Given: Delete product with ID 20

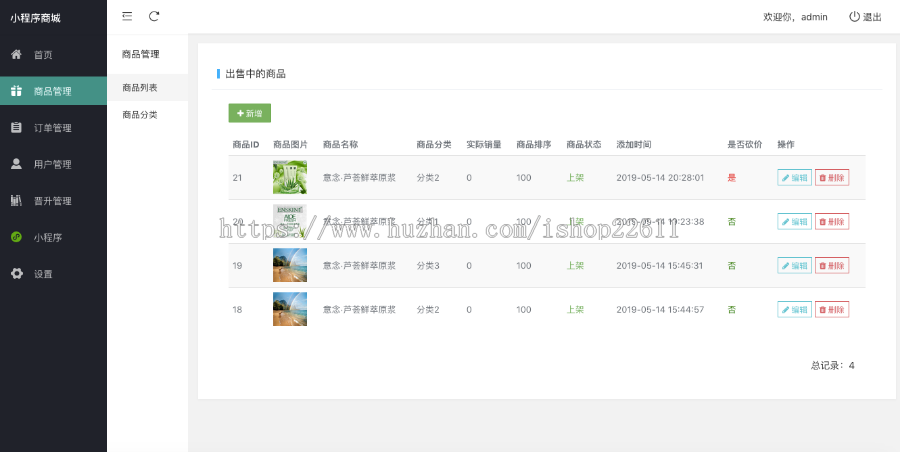Looking at the screenshot, I should tap(832, 222).
